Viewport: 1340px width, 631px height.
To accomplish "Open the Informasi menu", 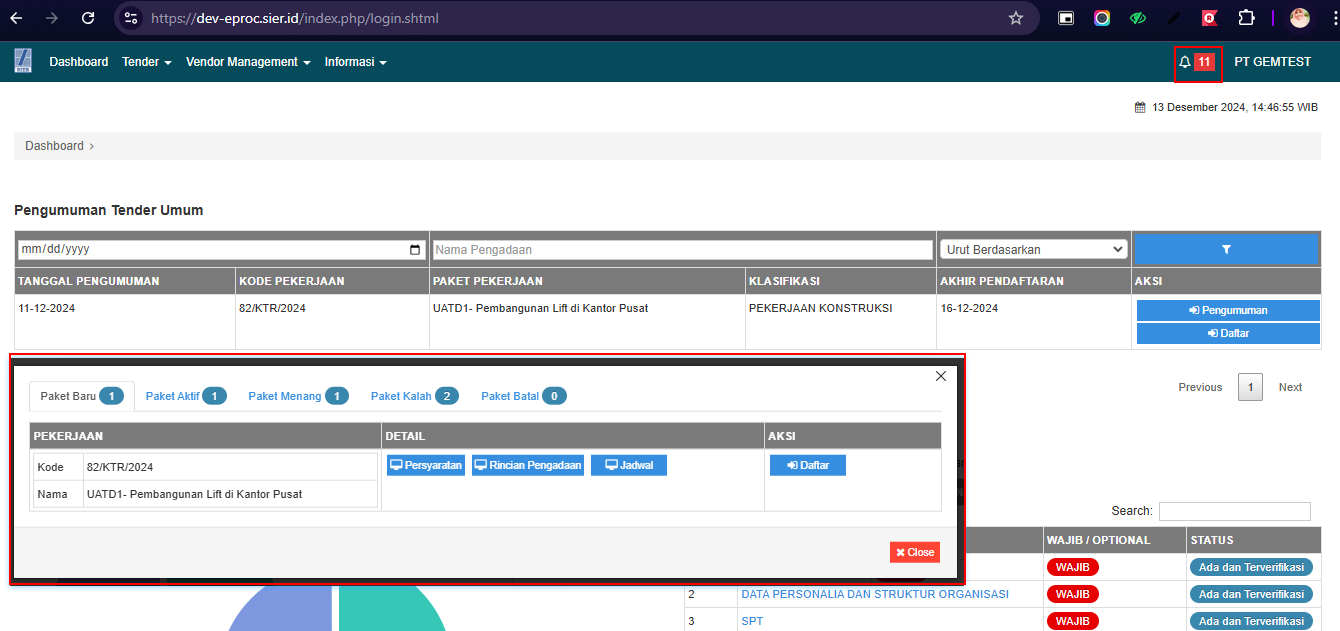I will [x=355, y=62].
